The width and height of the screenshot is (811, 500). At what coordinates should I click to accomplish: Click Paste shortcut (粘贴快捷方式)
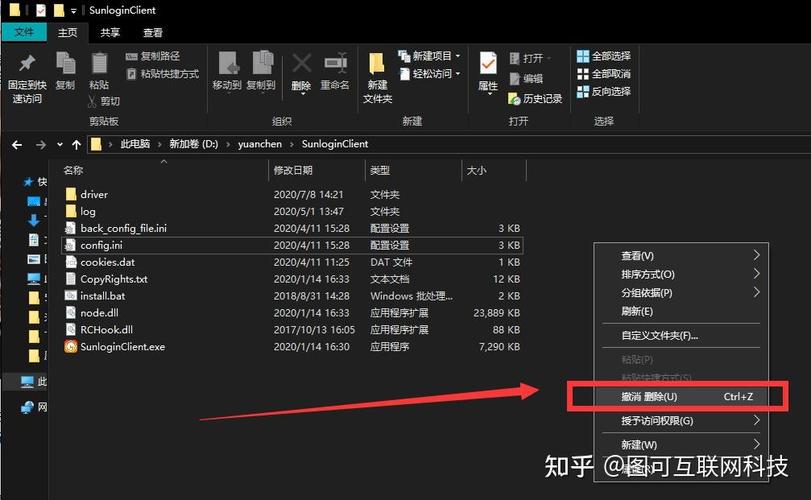click(163, 74)
